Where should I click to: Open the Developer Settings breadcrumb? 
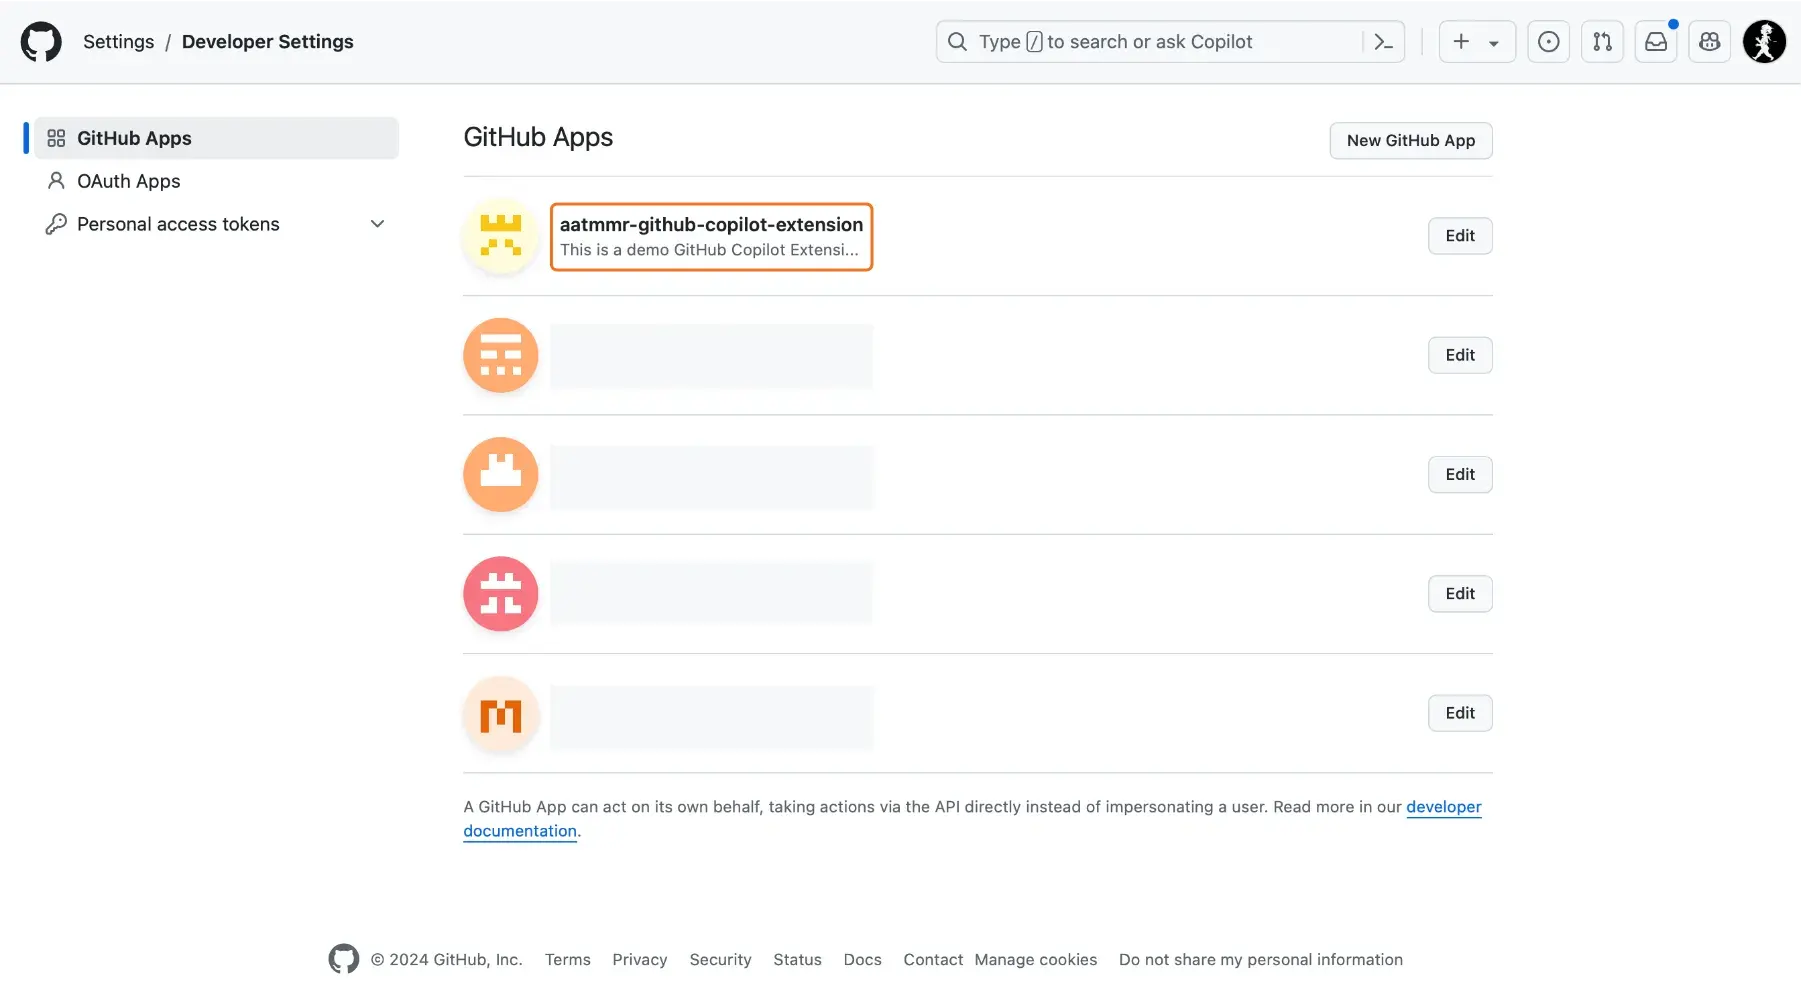pyautogui.click(x=267, y=42)
